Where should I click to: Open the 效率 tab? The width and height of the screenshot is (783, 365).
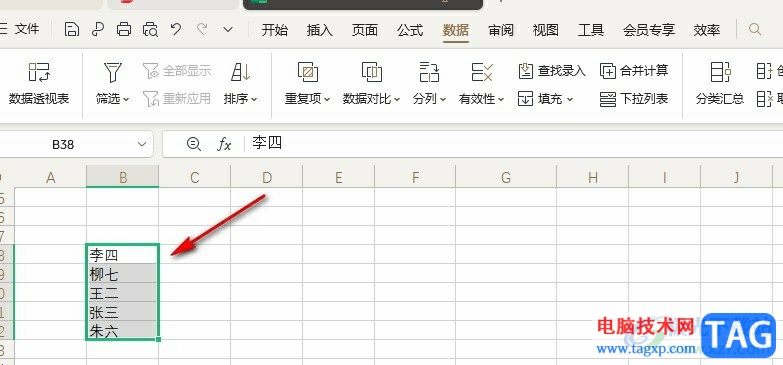click(707, 30)
